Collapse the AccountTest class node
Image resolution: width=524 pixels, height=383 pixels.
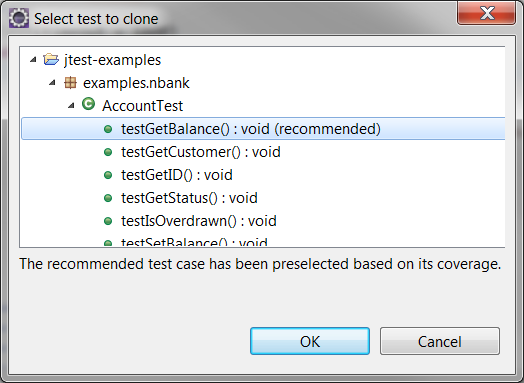point(71,106)
